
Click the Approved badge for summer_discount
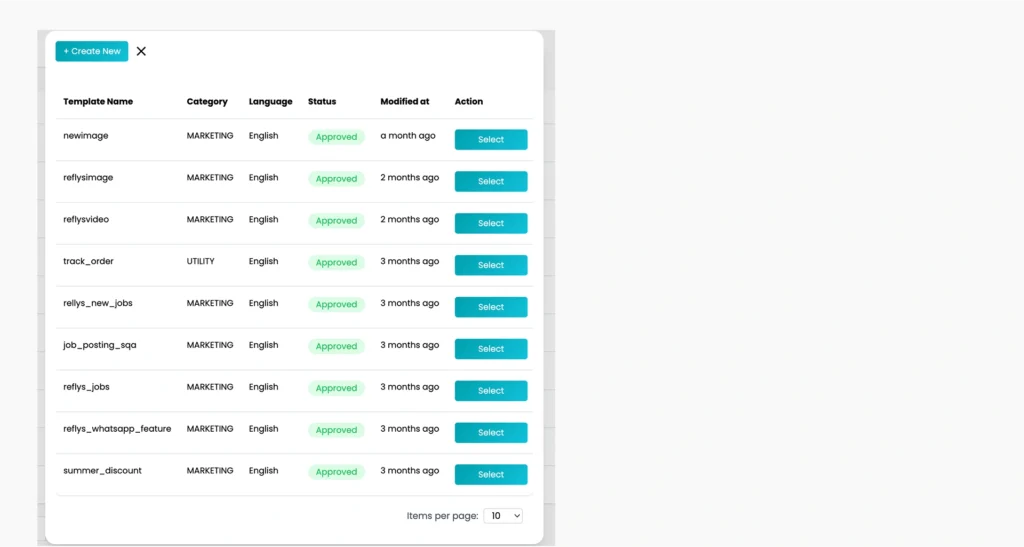336,471
